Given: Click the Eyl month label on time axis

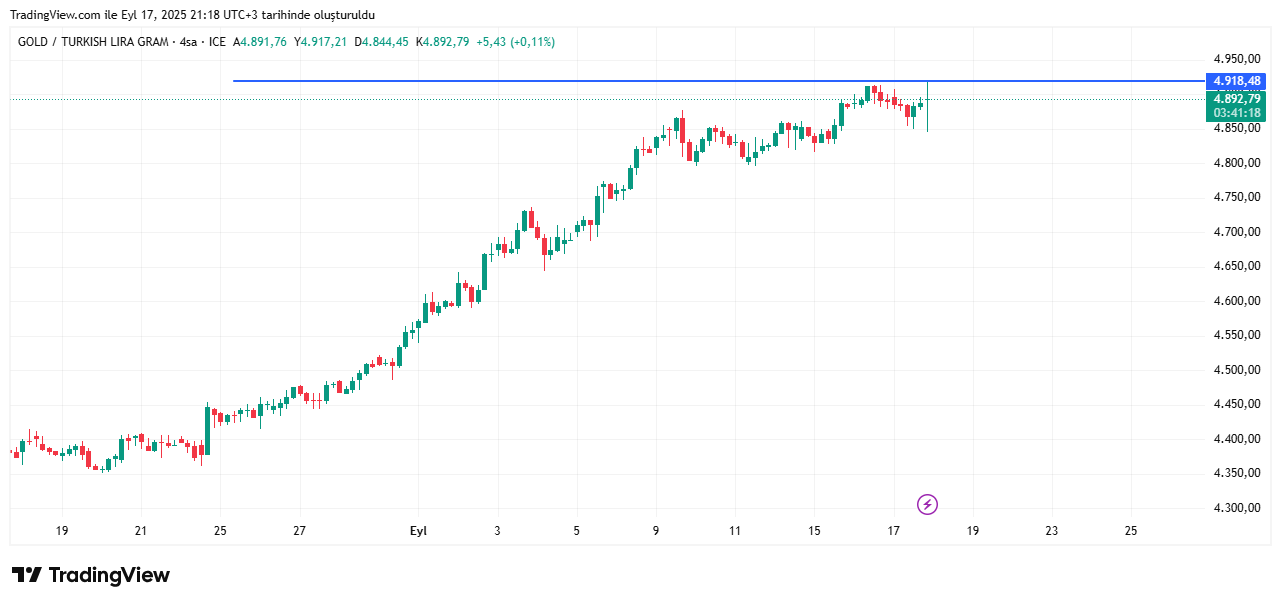Looking at the screenshot, I should [x=418, y=531].
